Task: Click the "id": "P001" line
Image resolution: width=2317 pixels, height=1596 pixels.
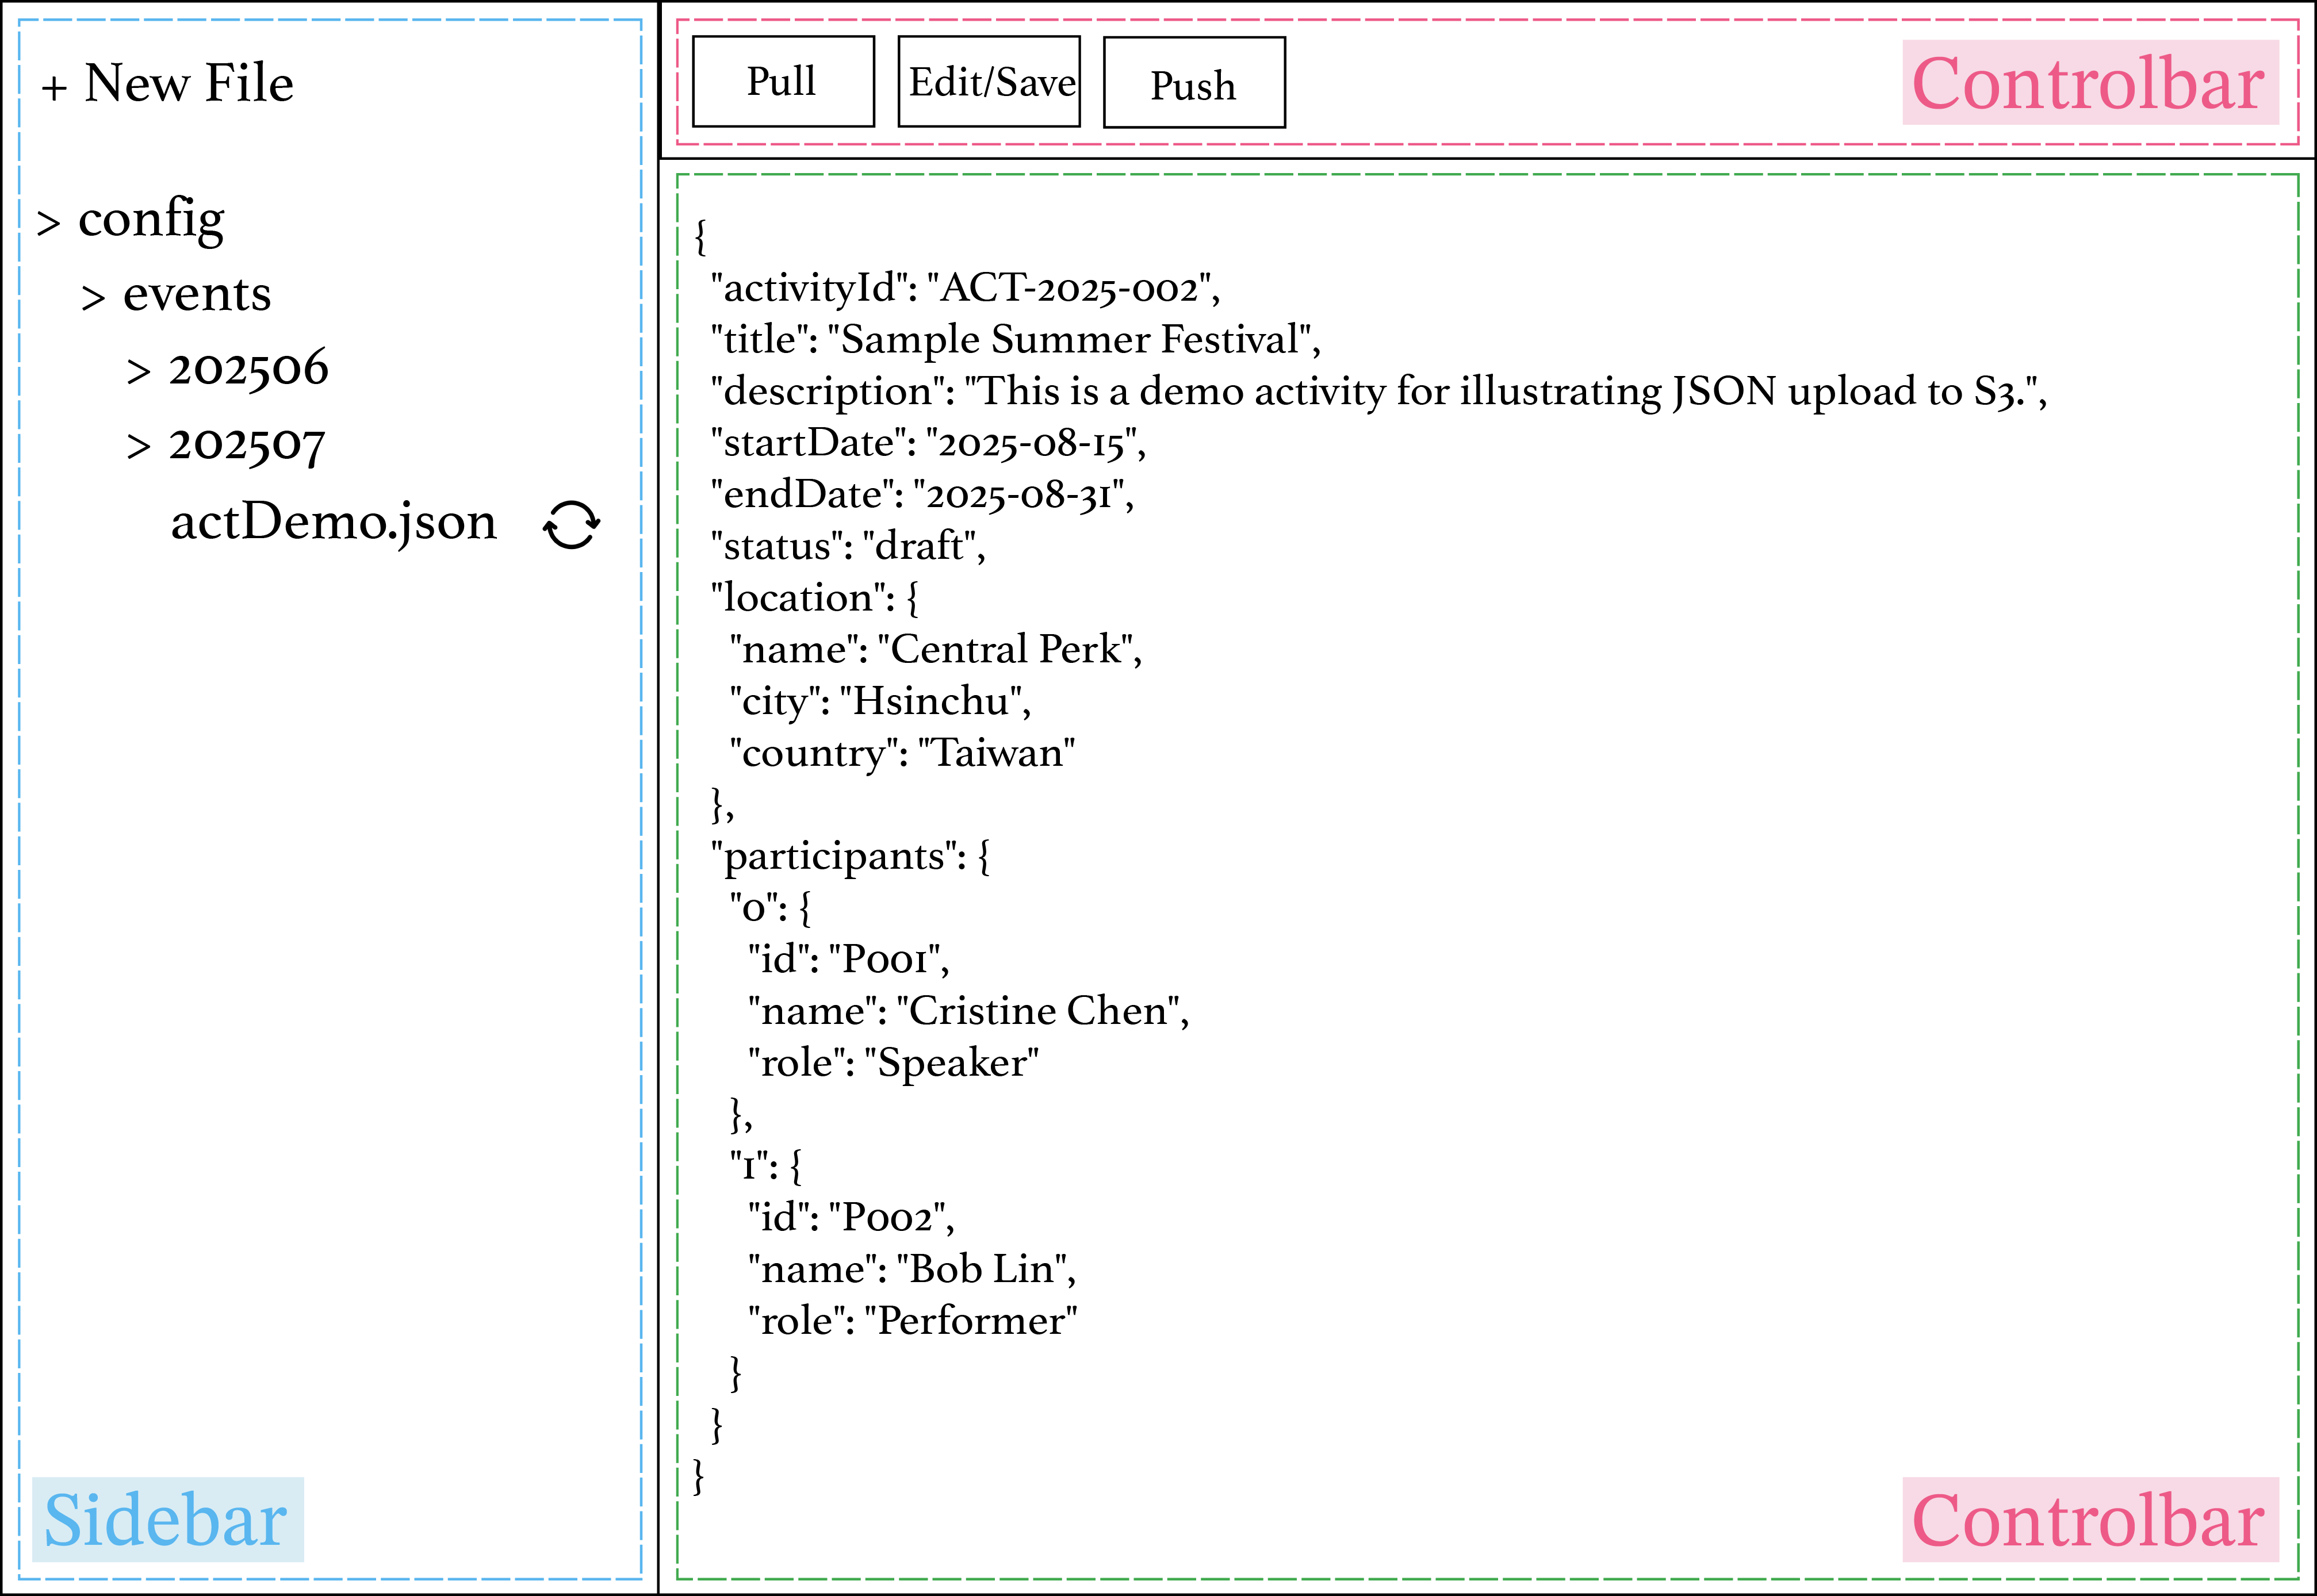Action: coord(848,960)
